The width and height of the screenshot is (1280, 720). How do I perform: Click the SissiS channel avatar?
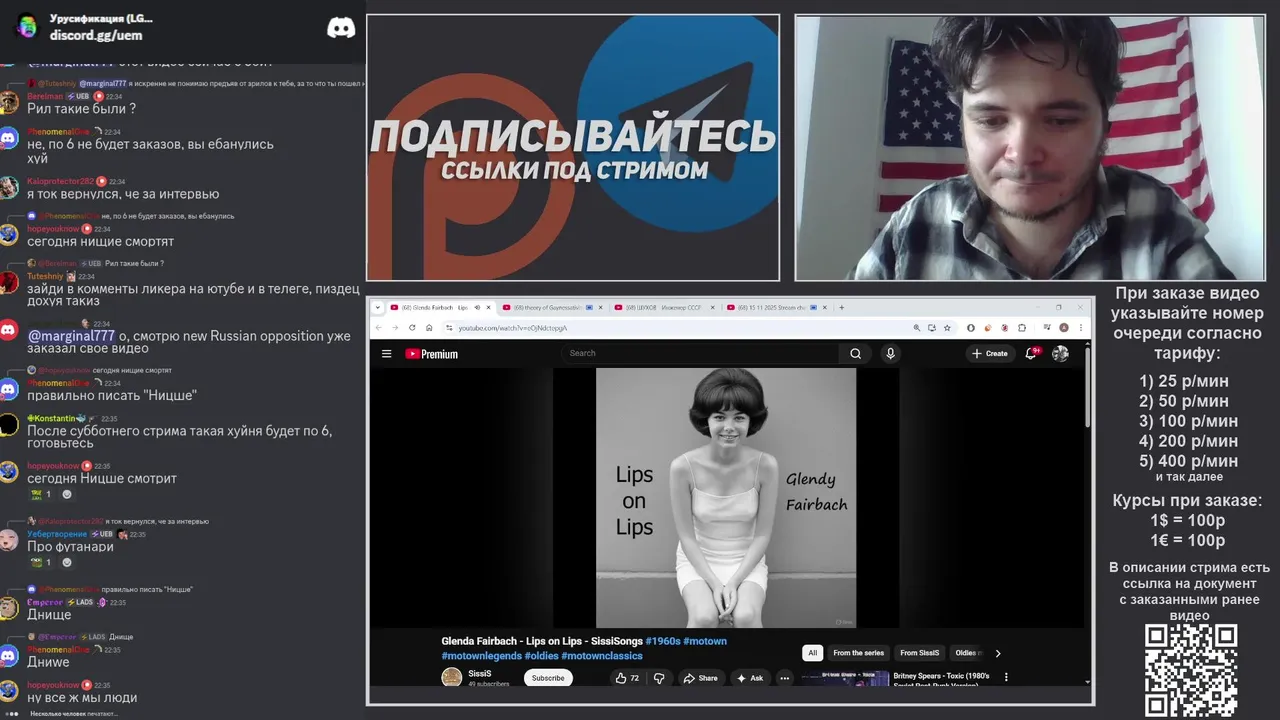coord(452,677)
